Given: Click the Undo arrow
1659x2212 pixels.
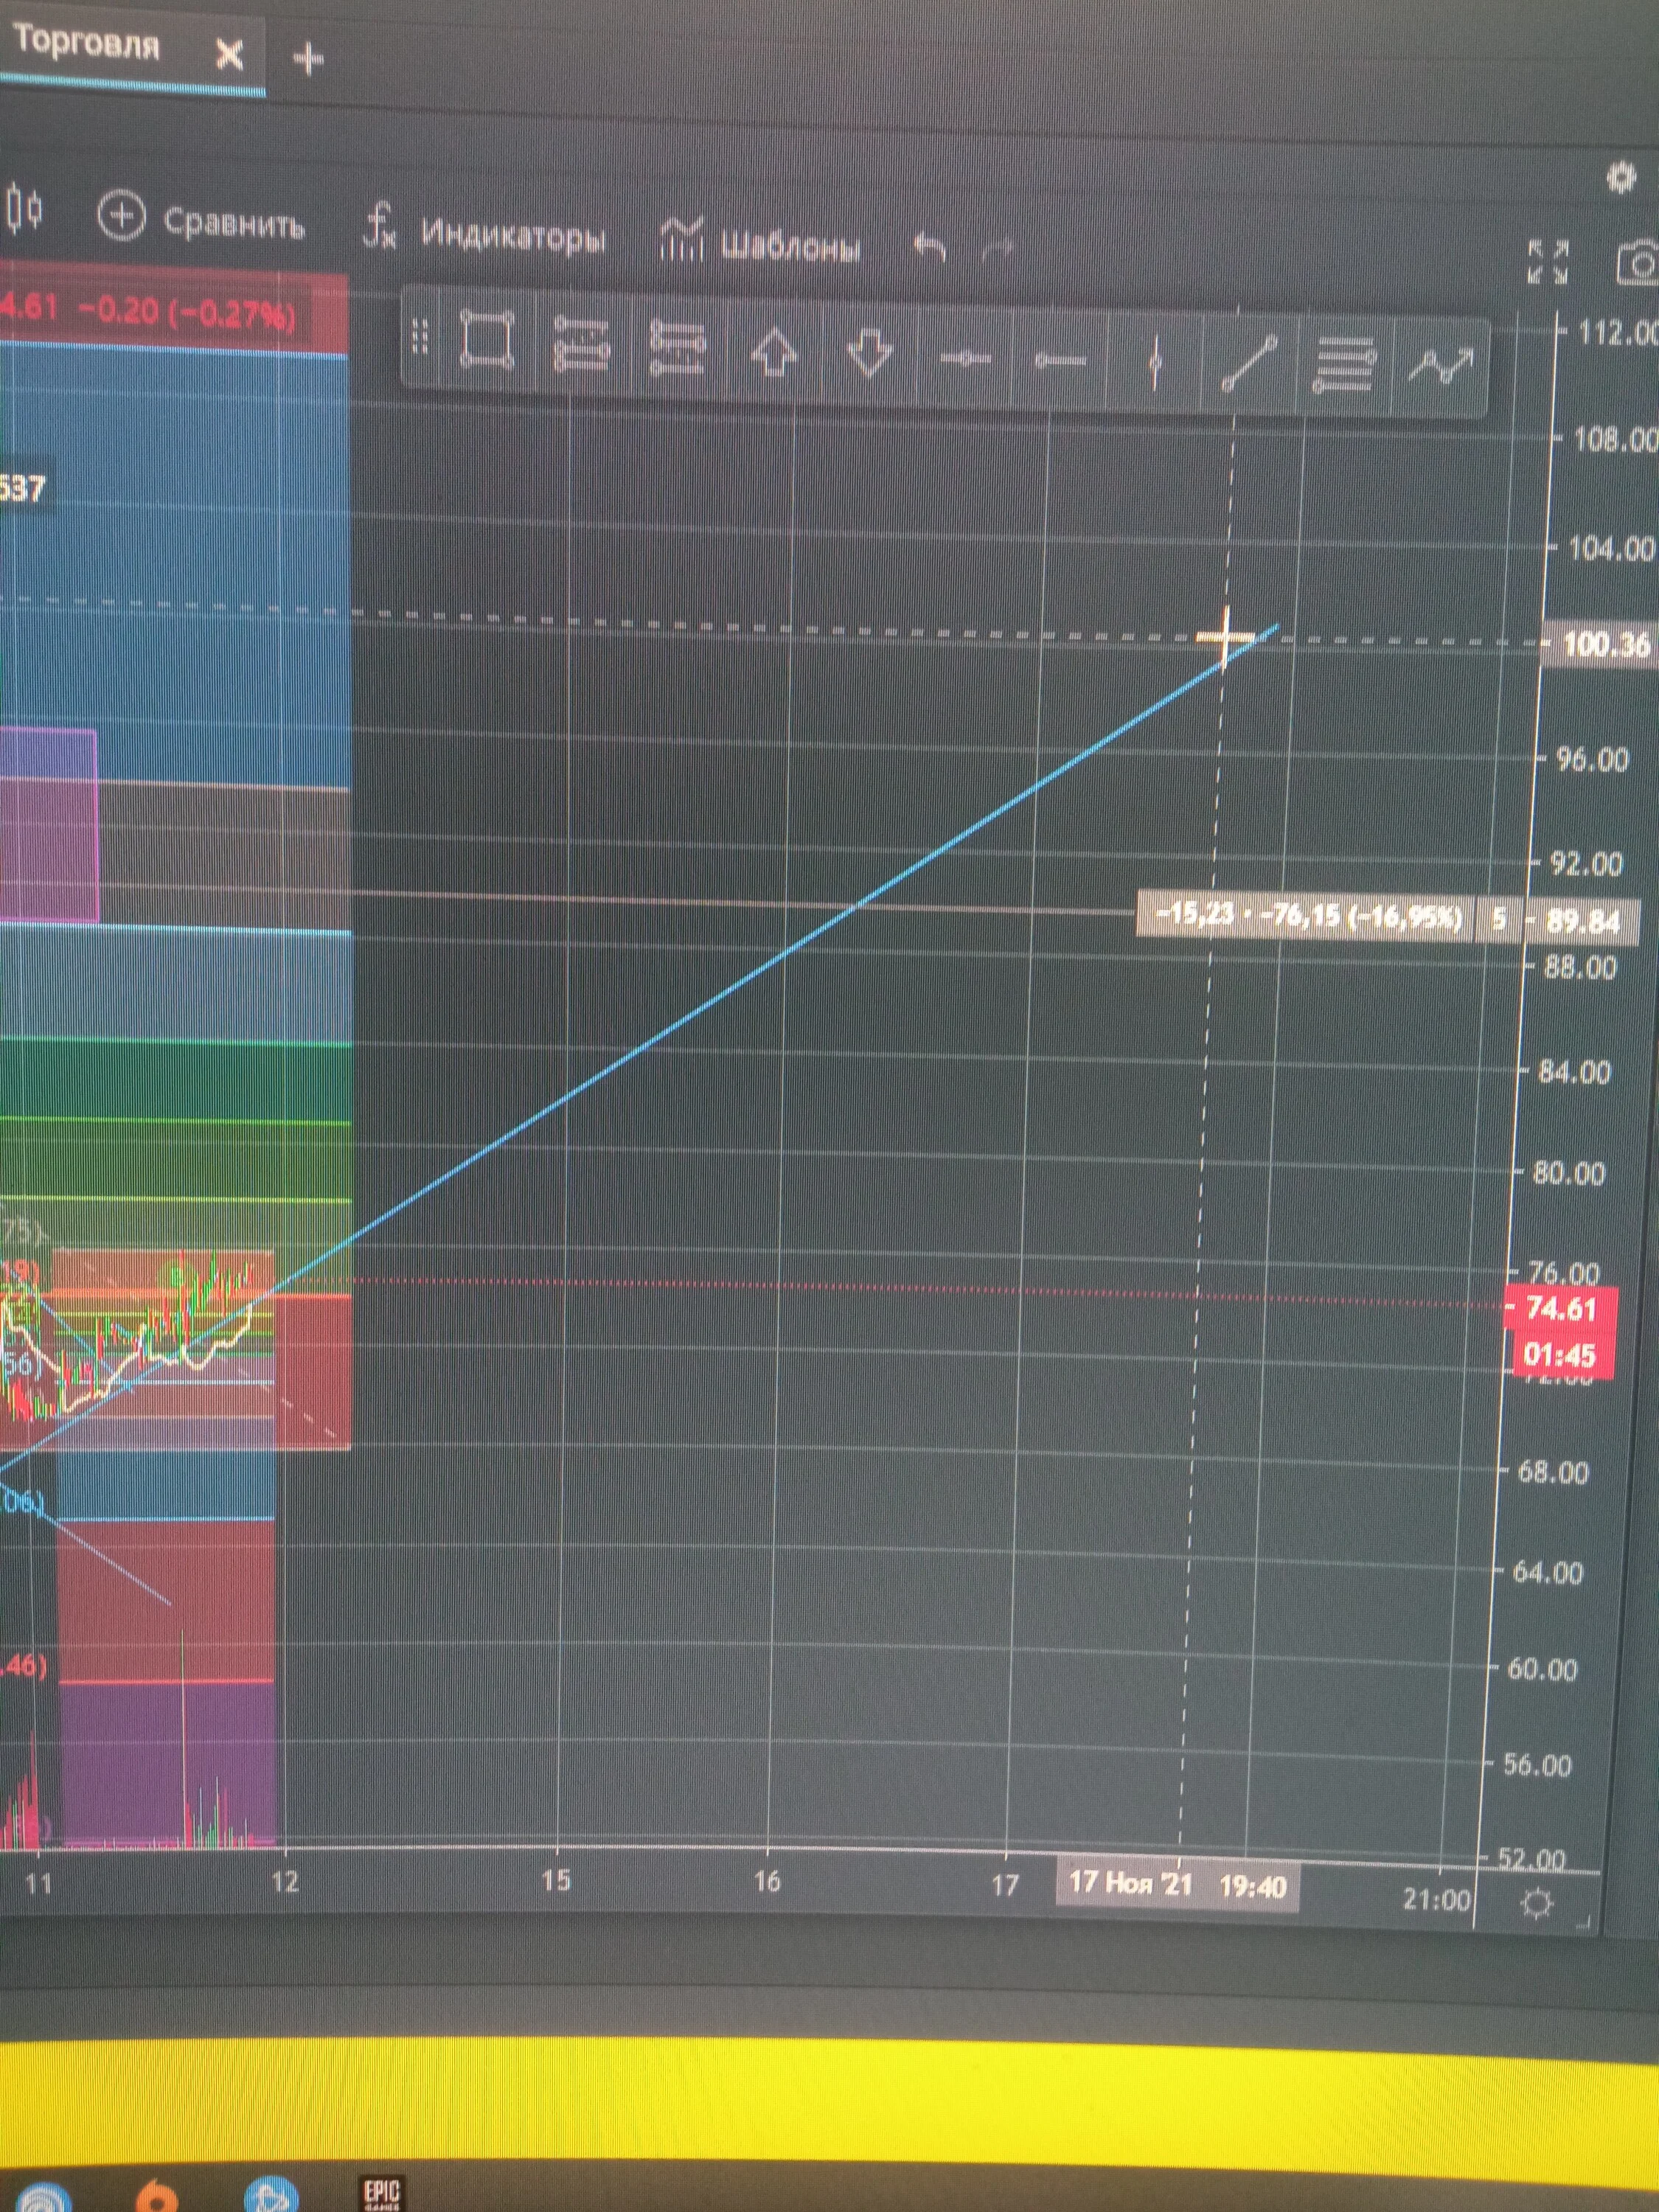Looking at the screenshot, I should (930, 246).
